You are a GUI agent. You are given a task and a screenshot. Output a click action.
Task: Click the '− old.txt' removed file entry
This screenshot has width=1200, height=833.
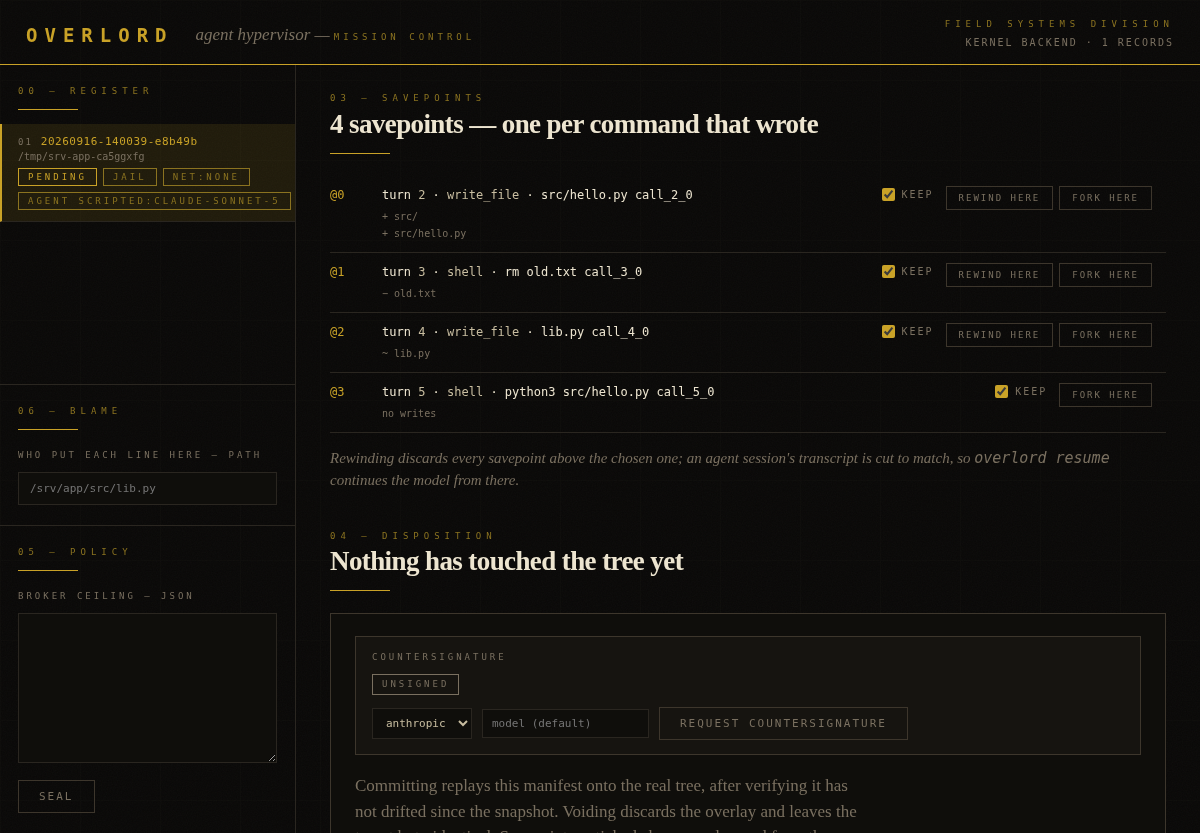(x=409, y=293)
